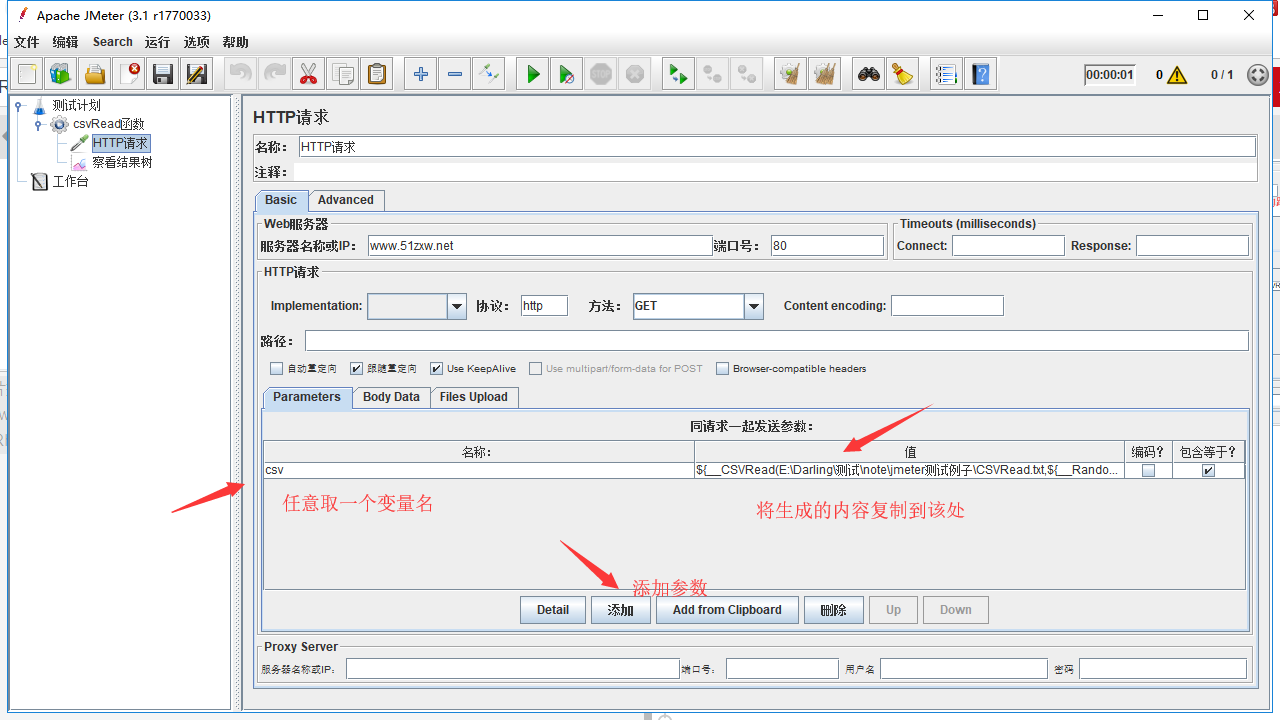The image size is (1280, 720).
Task: Click the Shutdown test icon
Action: pos(635,74)
